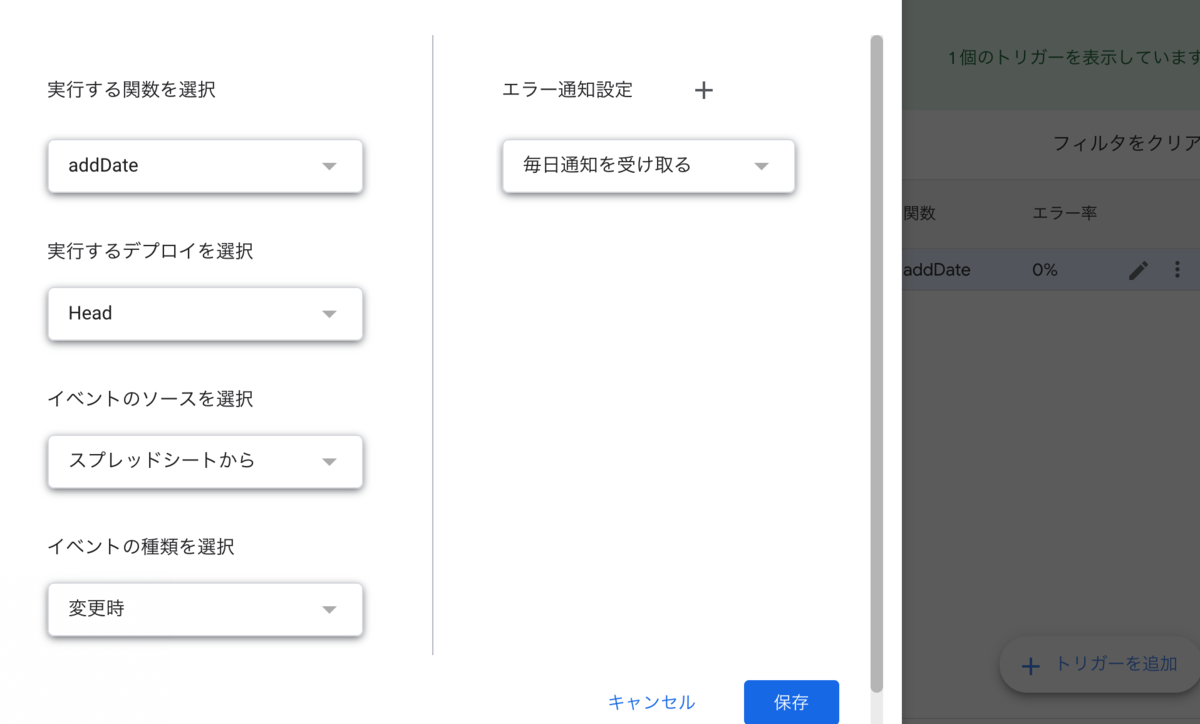1200x724 pixels.
Task: Add another error notification with plus icon
Action: 704,90
